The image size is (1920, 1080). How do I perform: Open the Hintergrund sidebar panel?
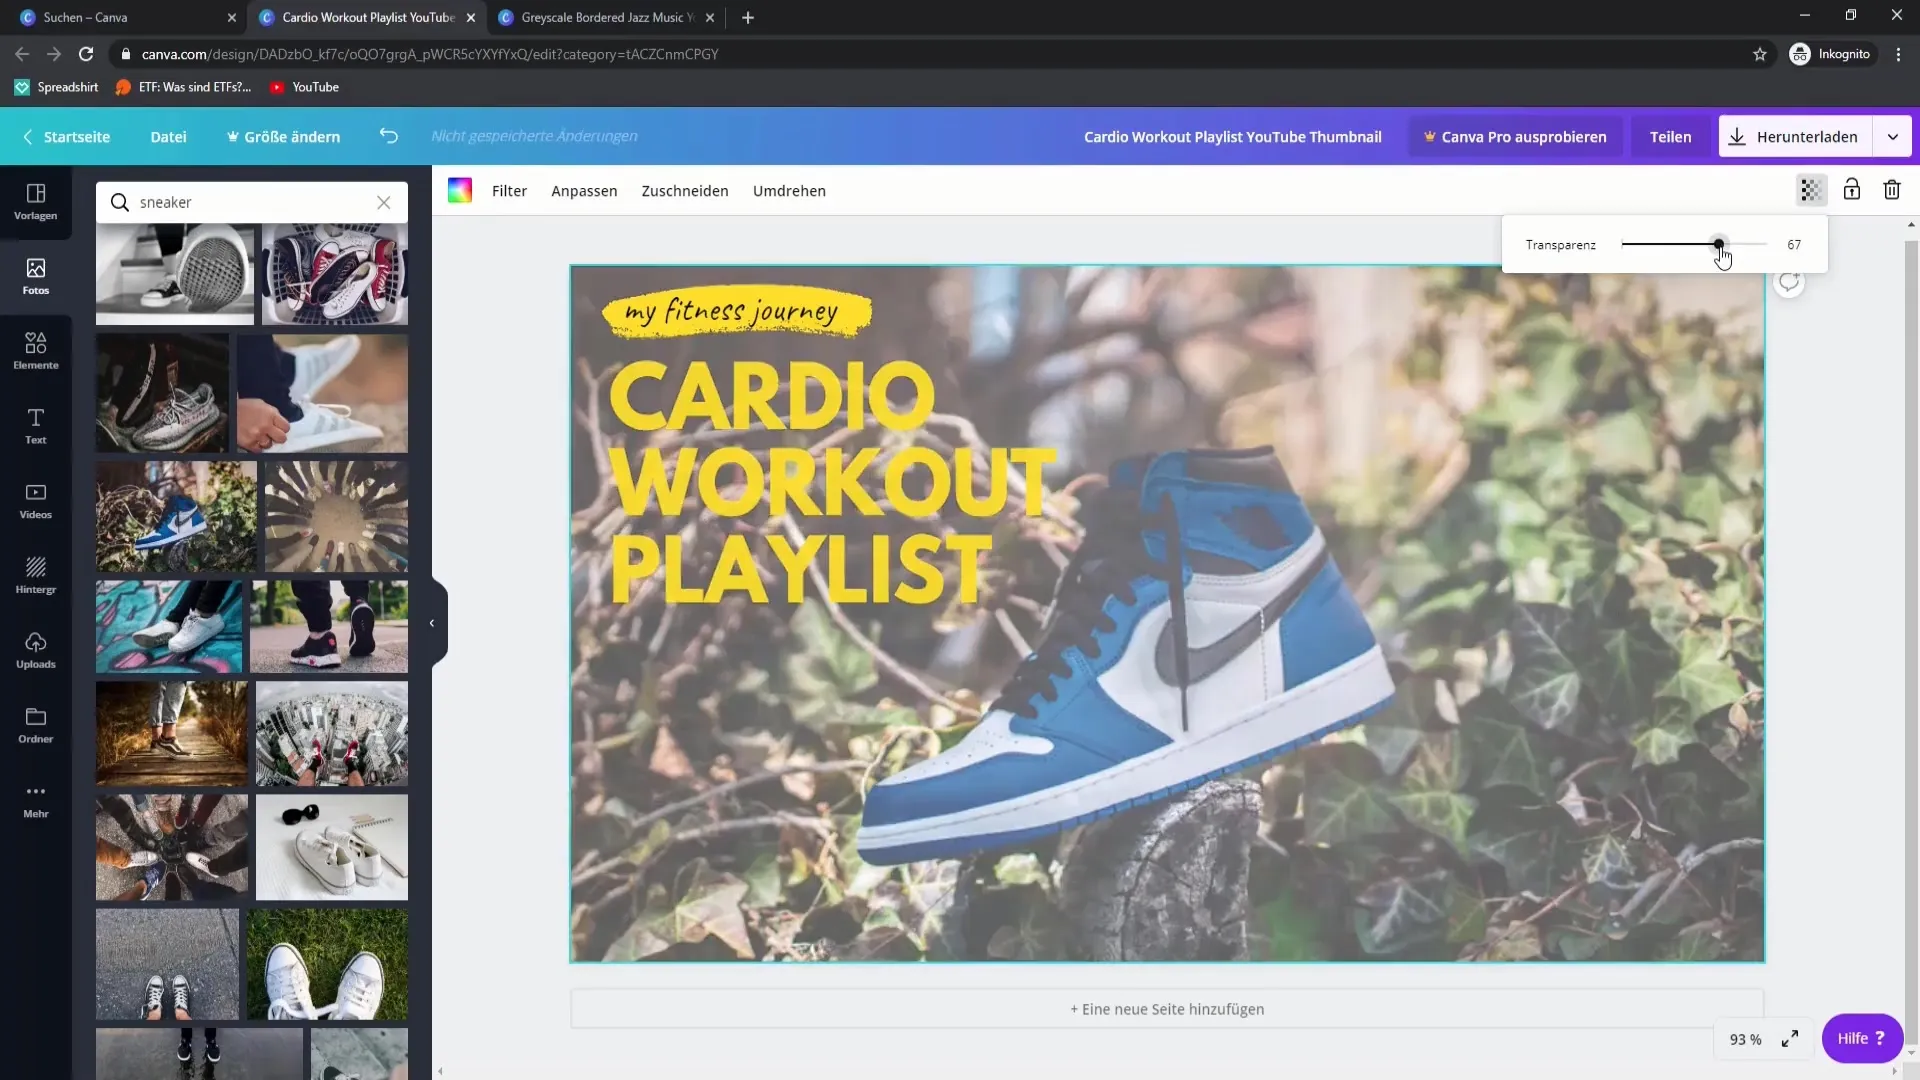[x=36, y=577]
